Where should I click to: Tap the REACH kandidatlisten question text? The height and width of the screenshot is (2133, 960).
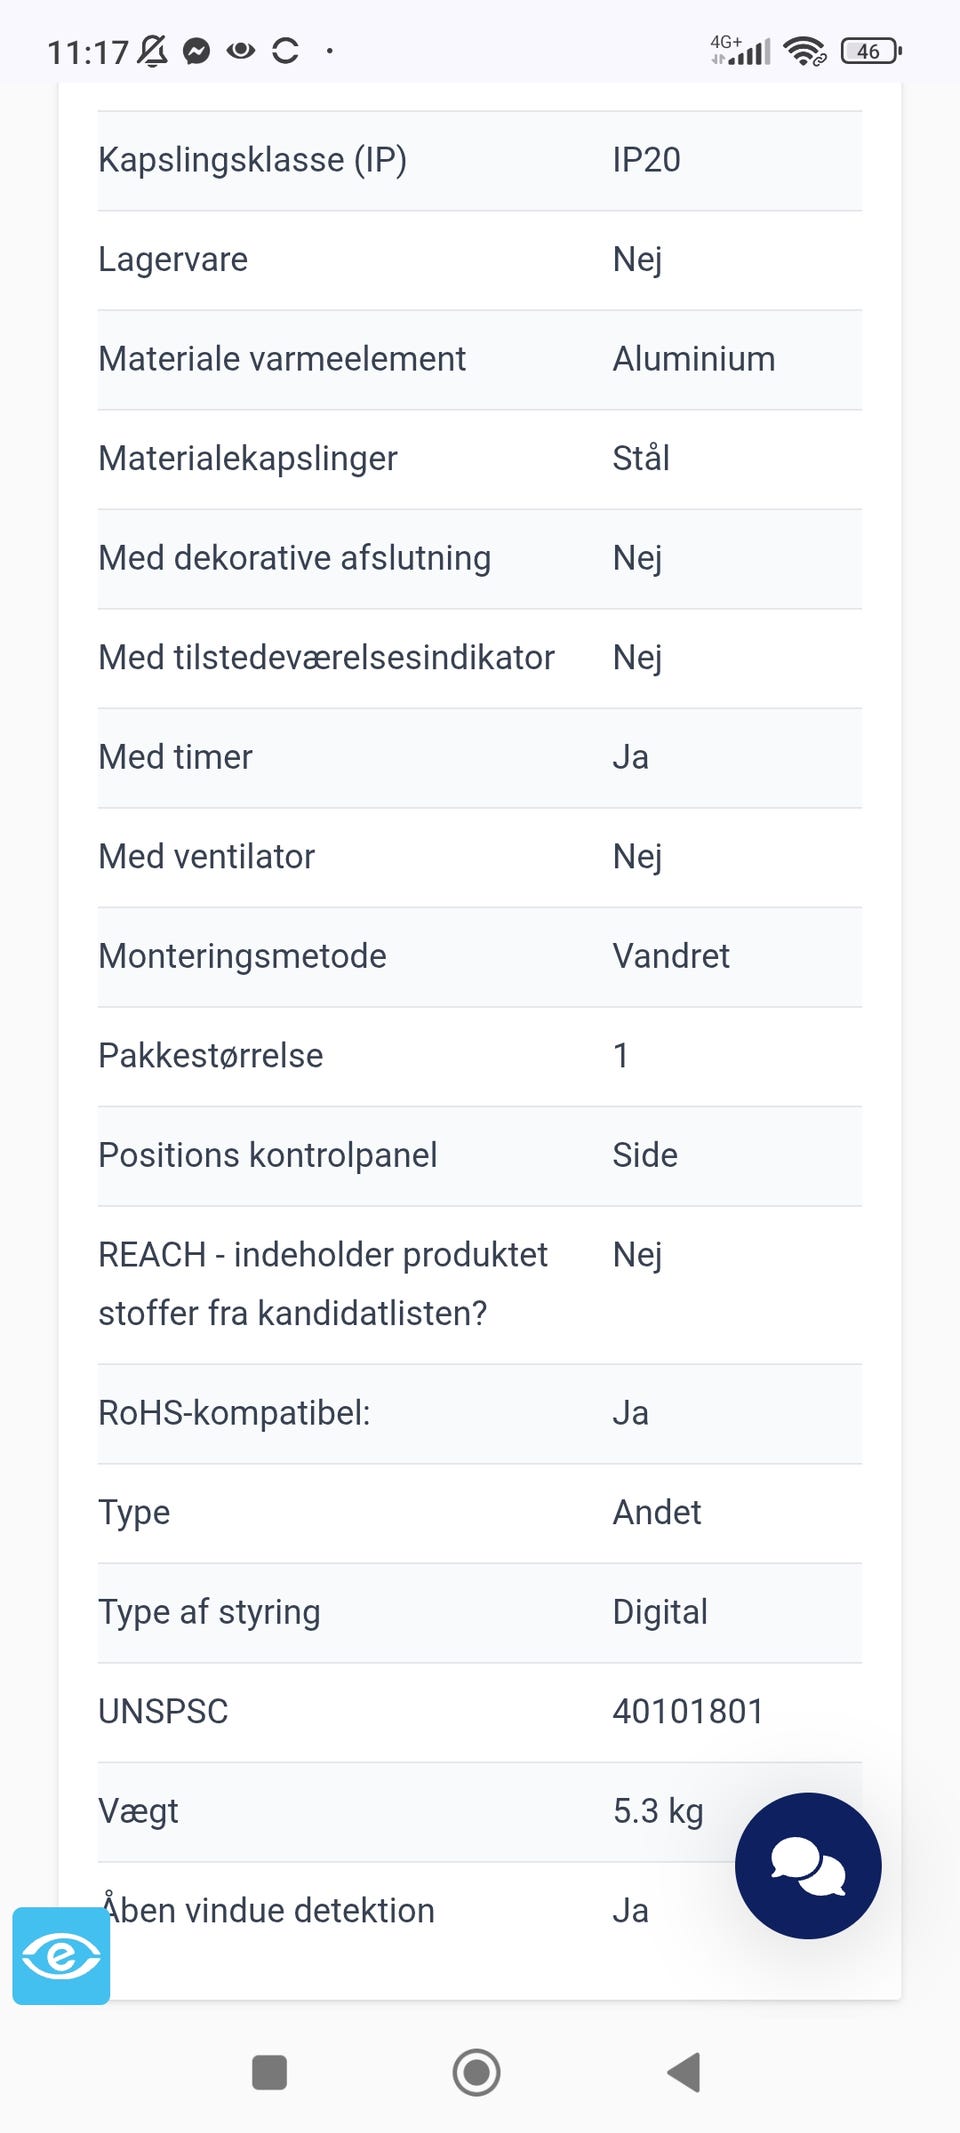(322, 1284)
